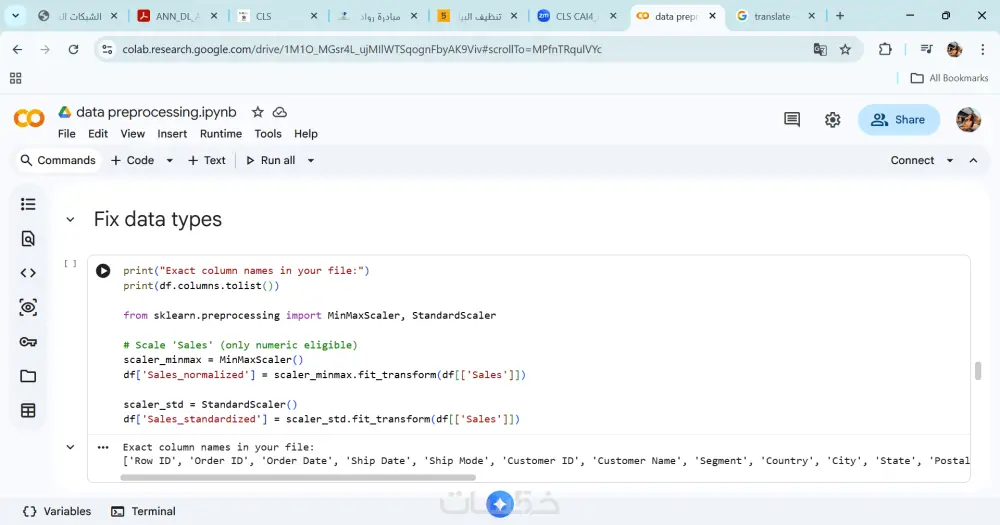Open the browser extensions puzzle icon
The height and width of the screenshot is (525, 1000).
click(885, 49)
